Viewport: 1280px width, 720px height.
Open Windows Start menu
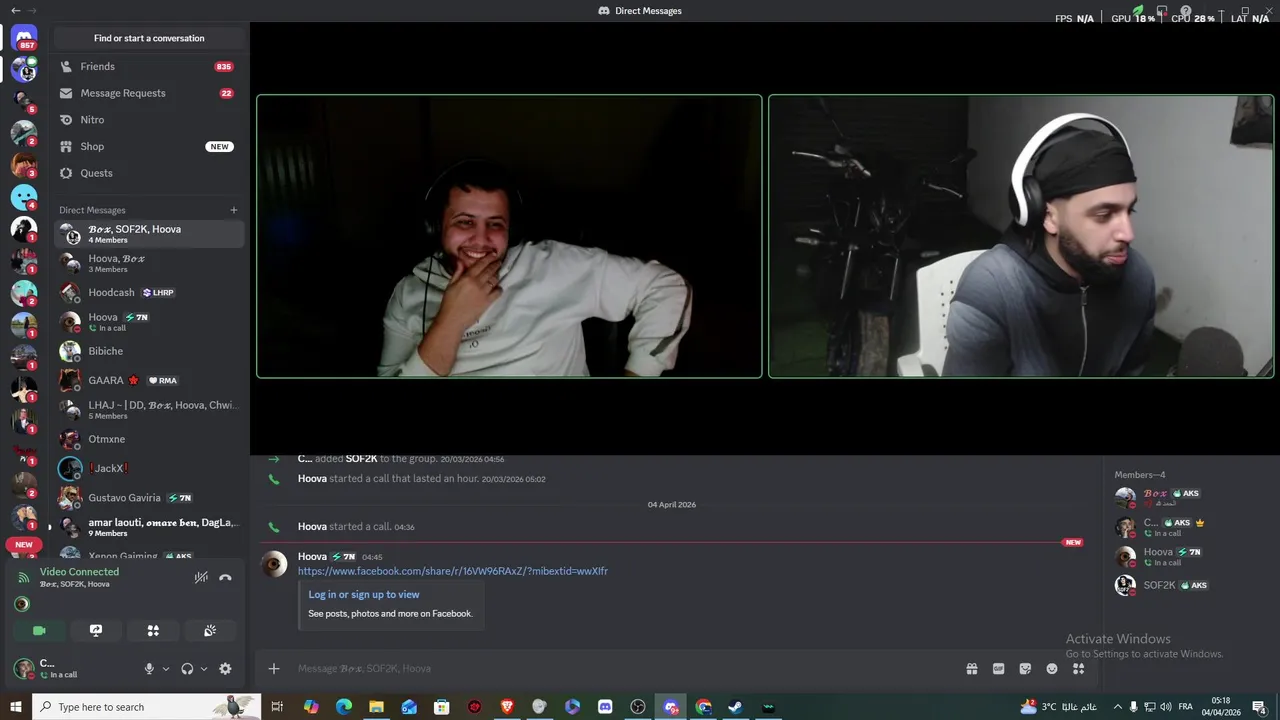16,707
